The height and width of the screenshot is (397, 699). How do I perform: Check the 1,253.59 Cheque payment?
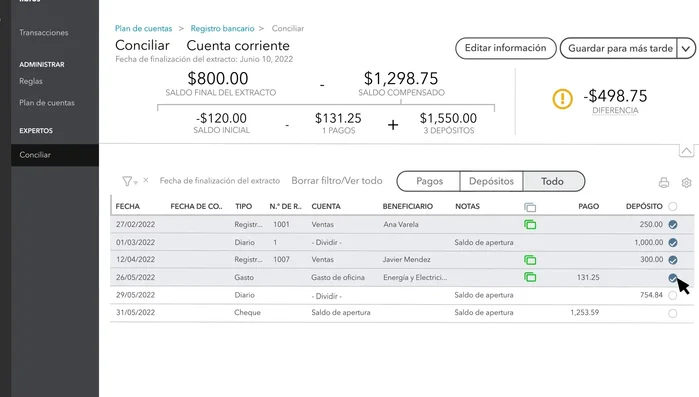[673, 313]
